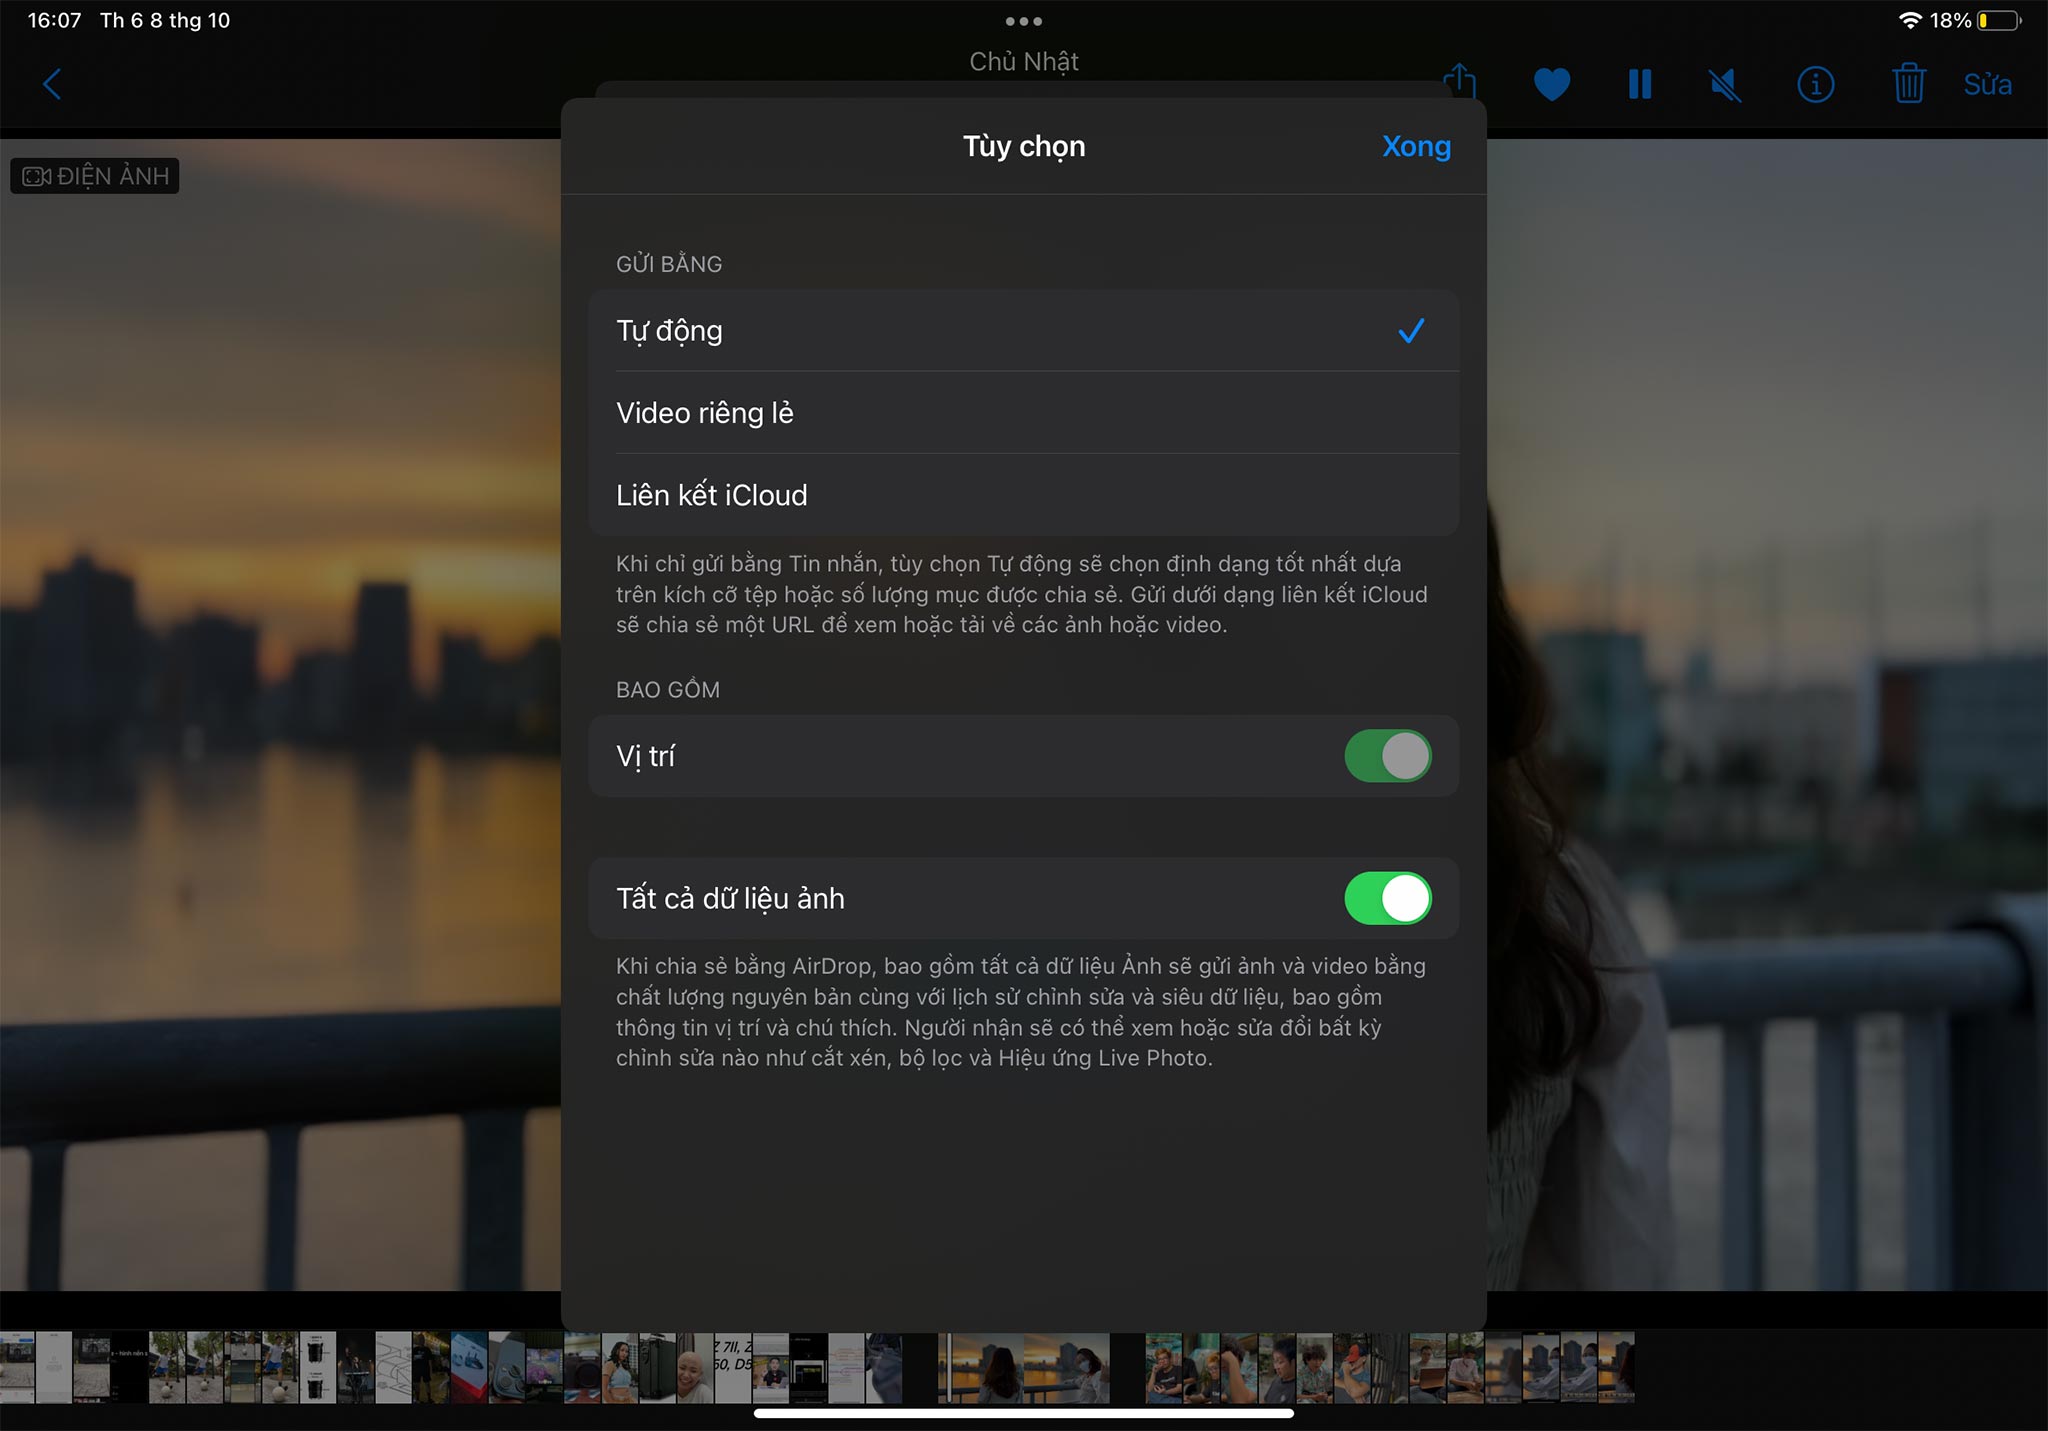
Task: Click the battery status indicator
Action: (x=1998, y=20)
